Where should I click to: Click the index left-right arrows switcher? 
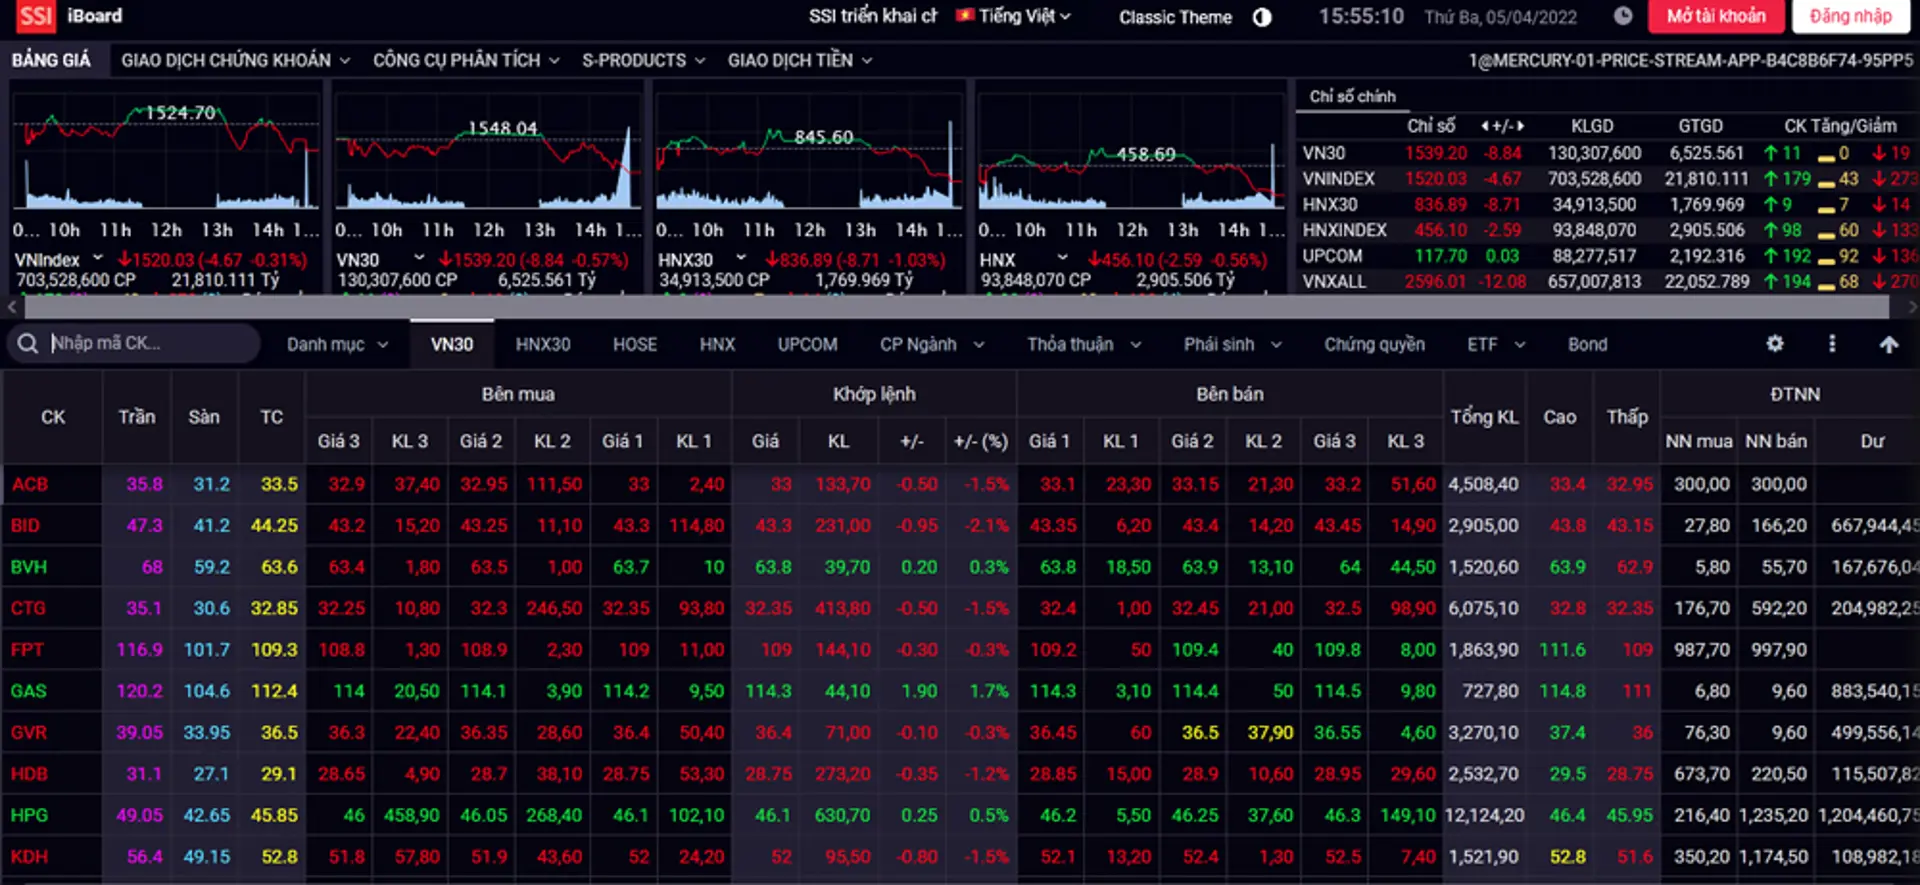[x=1502, y=126]
